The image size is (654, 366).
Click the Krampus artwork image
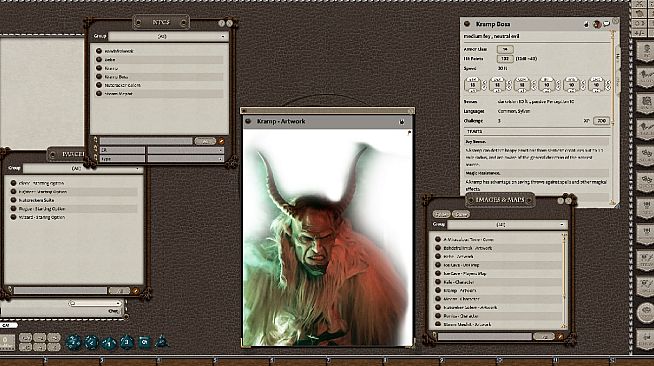click(x=327, y=238)
